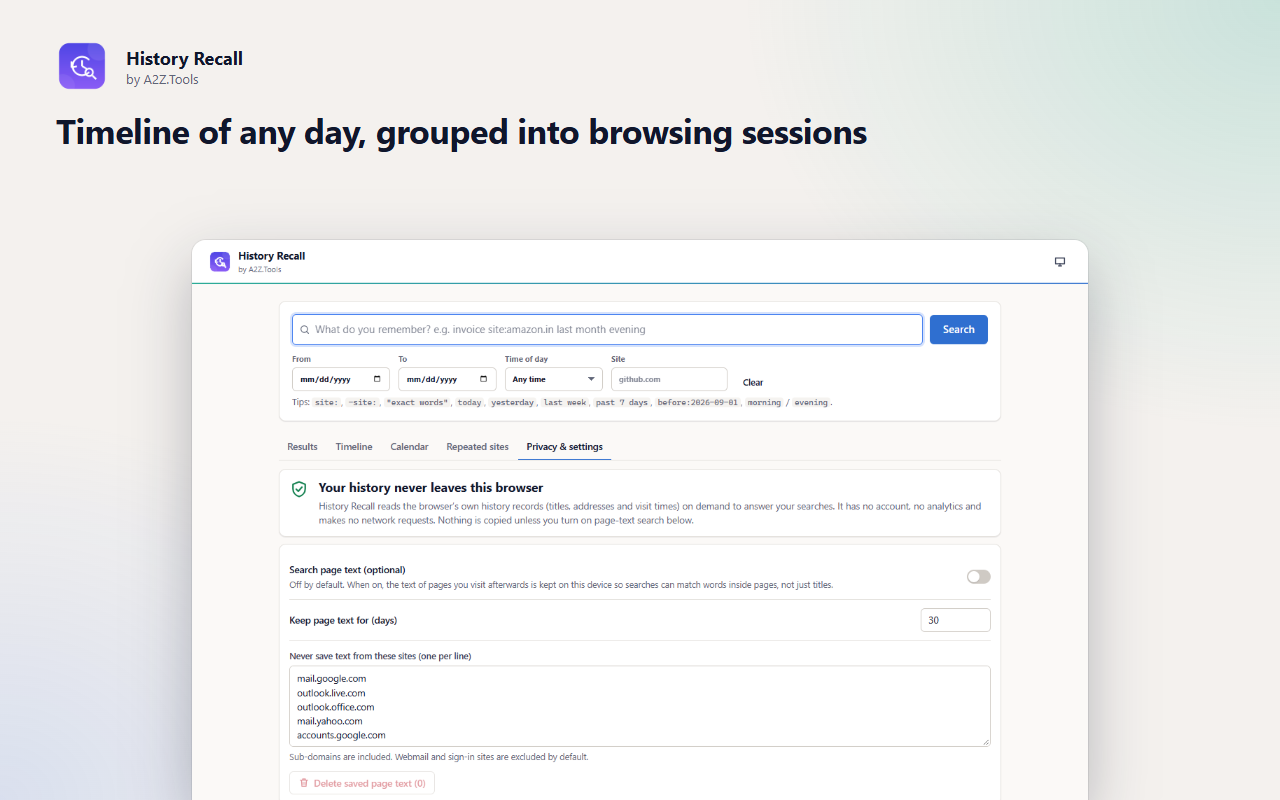
Task: Click the large History Recall logo icon
Action: pos(82,66)
